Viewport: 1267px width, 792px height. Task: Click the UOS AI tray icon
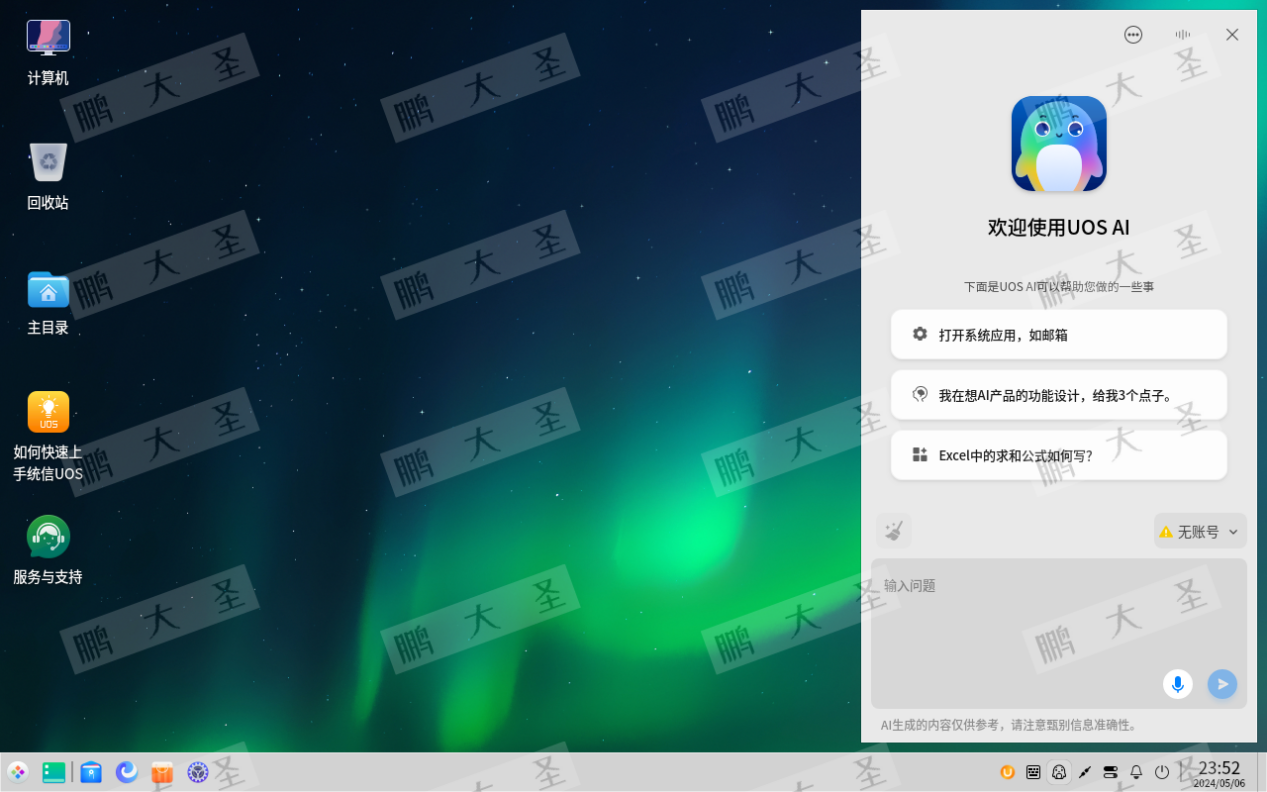[x=1059, y=772]
